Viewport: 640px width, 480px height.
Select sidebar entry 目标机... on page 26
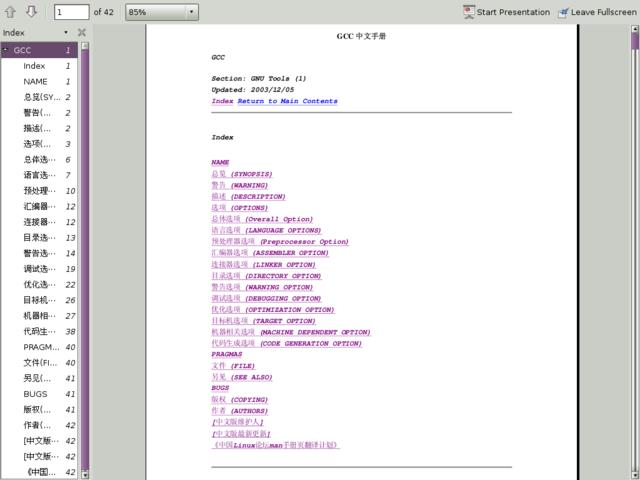pyautogui.click(x=39, y=300)
